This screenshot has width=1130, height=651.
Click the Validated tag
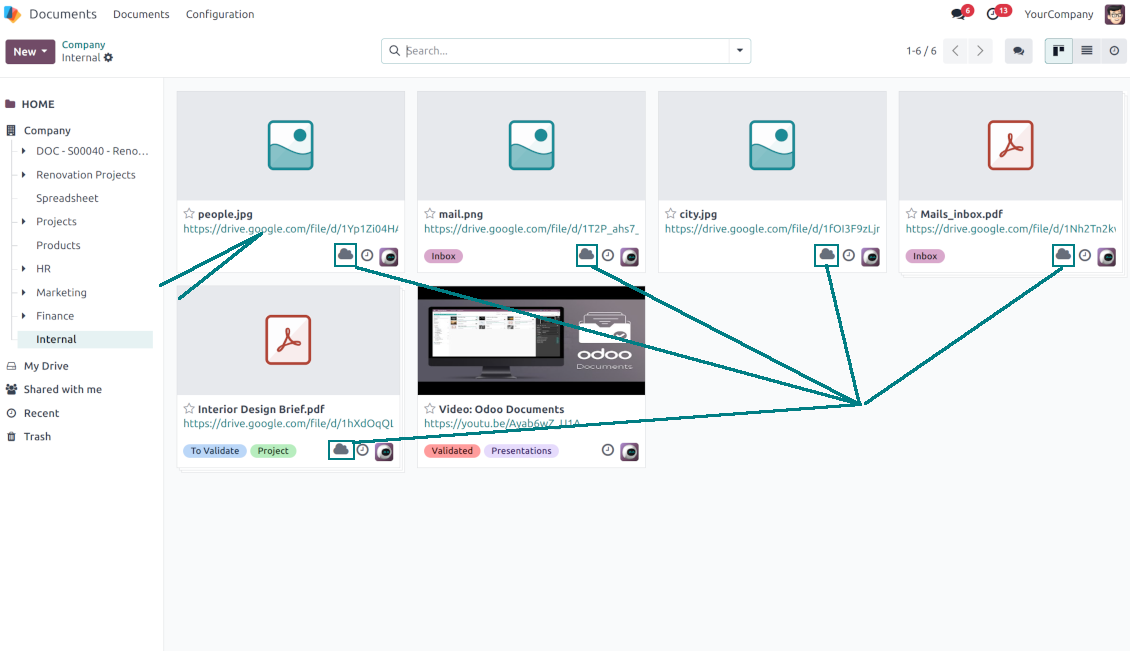pos(452,451)
